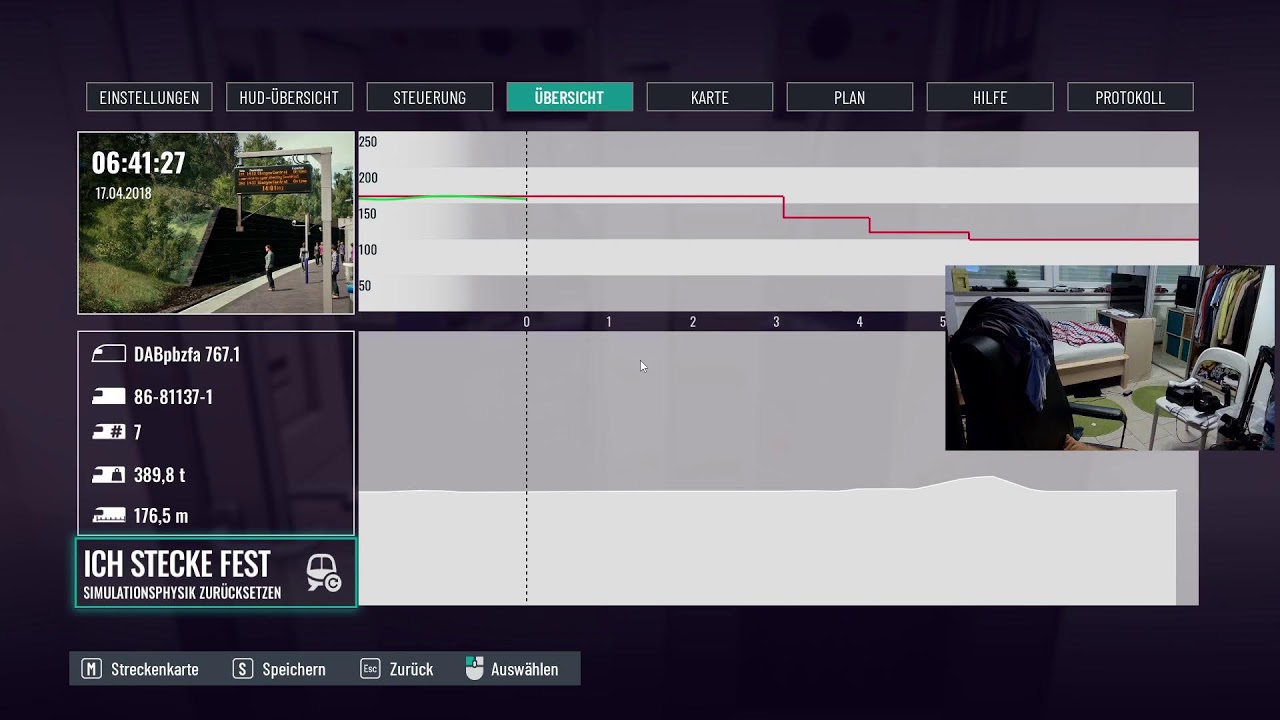Click the mouse icon next to Auswählen
The width and height of the screenshot is (1280, 720).
474,669
